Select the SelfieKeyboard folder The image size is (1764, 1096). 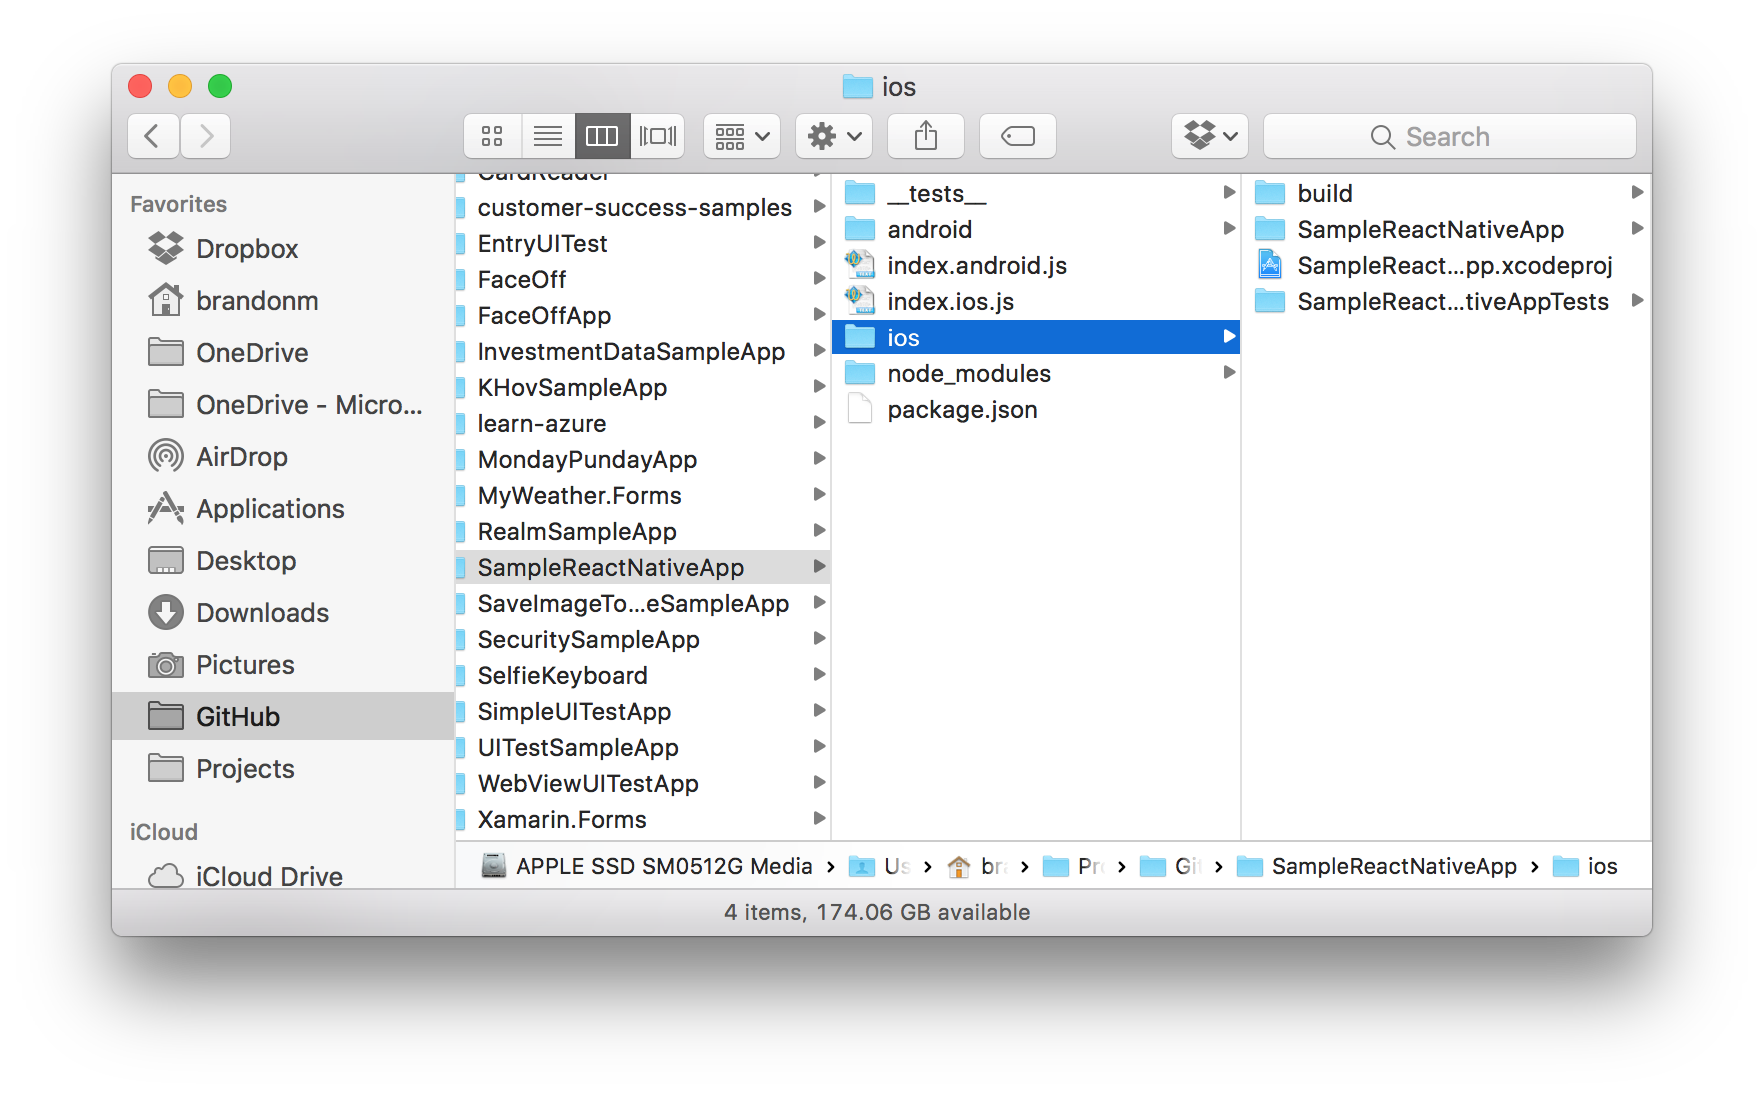(642, 675)
